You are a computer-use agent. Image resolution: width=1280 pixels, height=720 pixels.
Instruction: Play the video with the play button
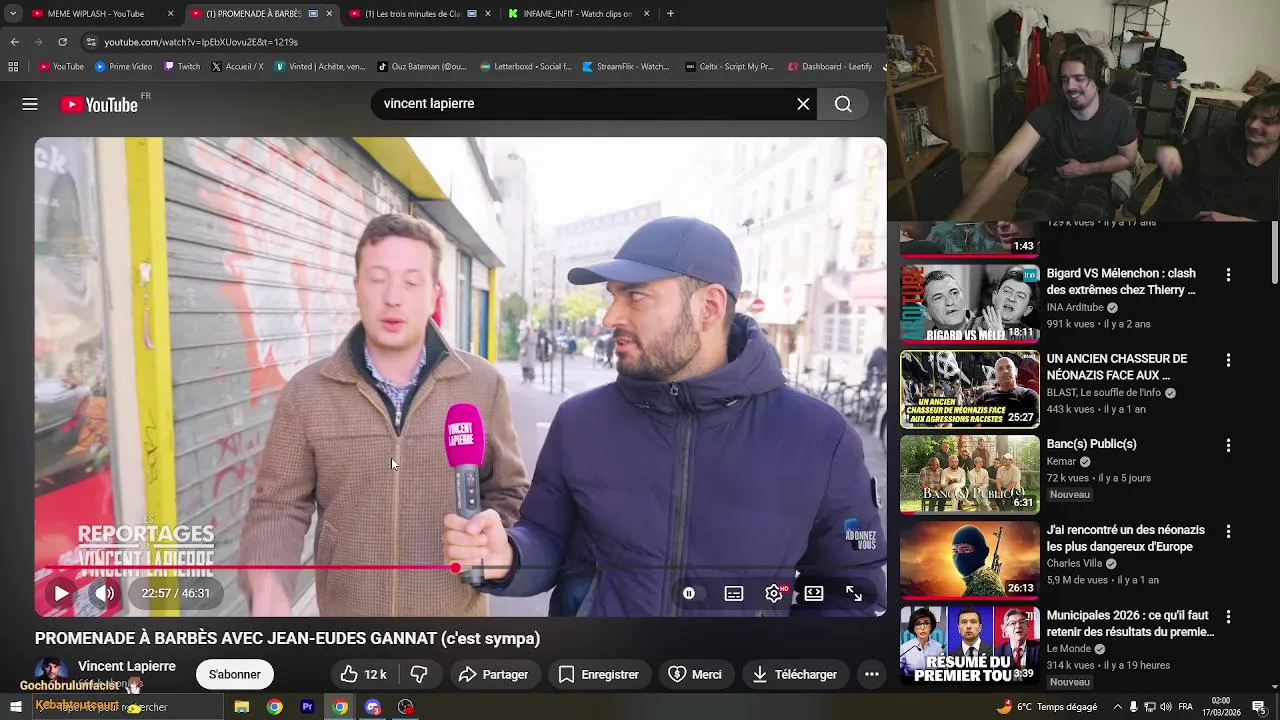coord(61,593)
